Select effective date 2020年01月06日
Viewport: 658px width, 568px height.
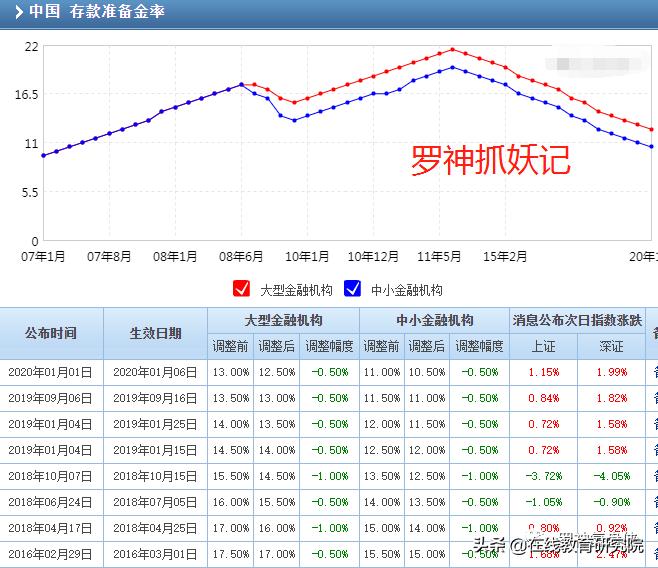tap(155, 372)
